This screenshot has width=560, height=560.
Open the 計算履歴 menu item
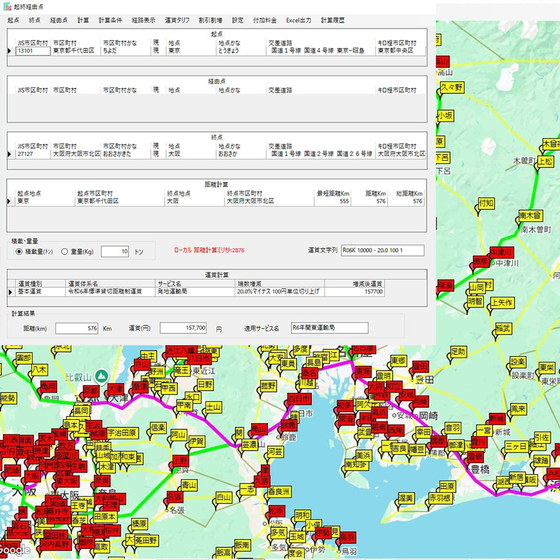332,20
